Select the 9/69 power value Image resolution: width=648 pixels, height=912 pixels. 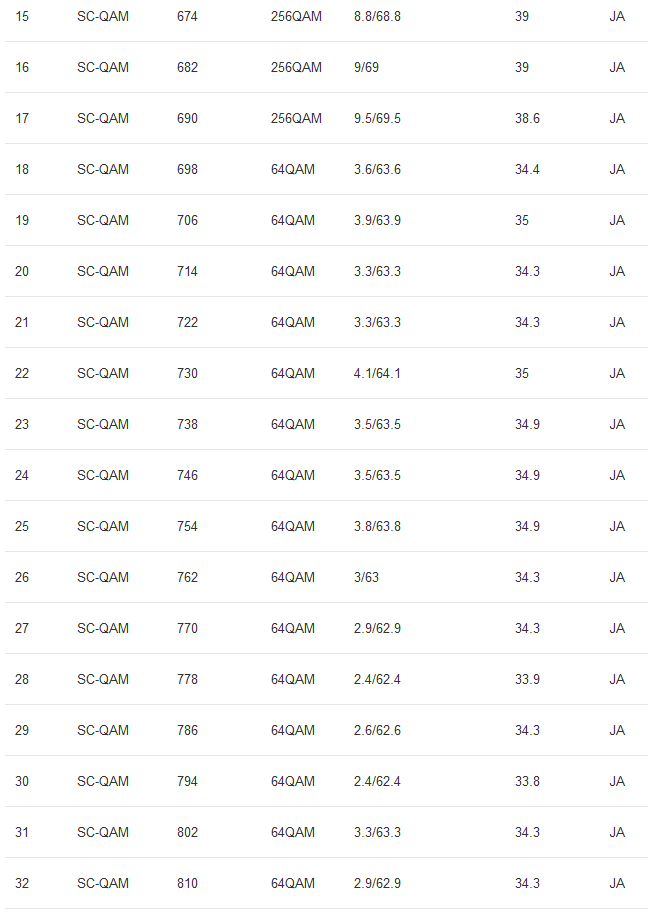tap(366, 67)
